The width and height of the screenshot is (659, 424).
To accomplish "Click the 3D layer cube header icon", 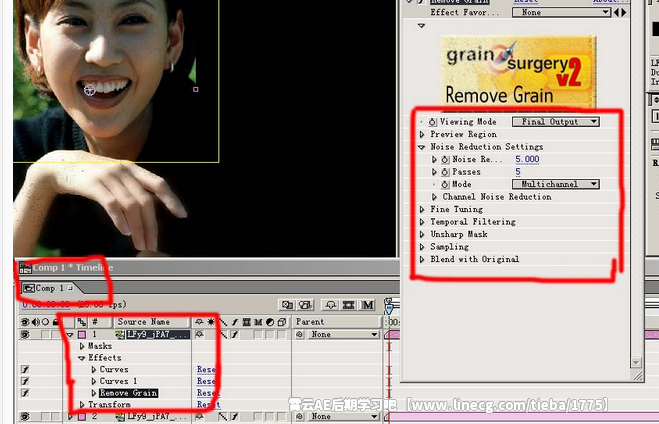I will tap(282, 322).
